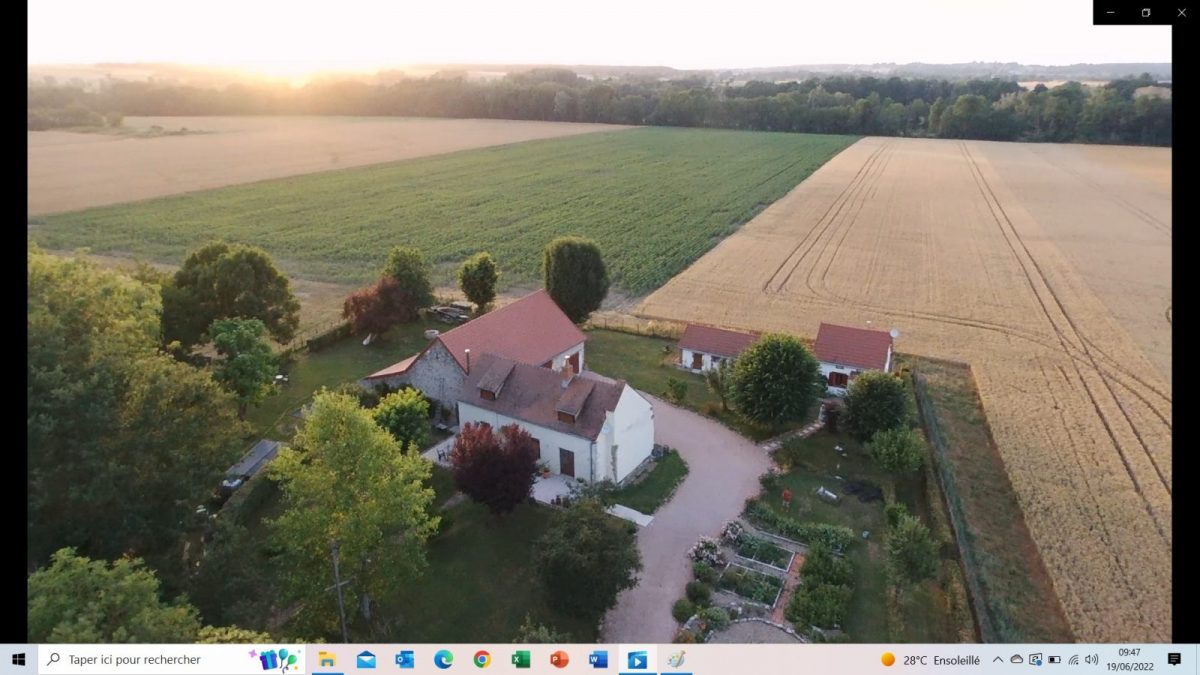Open Outlook from the taskbar
Image resolution: width=1200 pixels, height=675 pixels.
tap(405, 659)
